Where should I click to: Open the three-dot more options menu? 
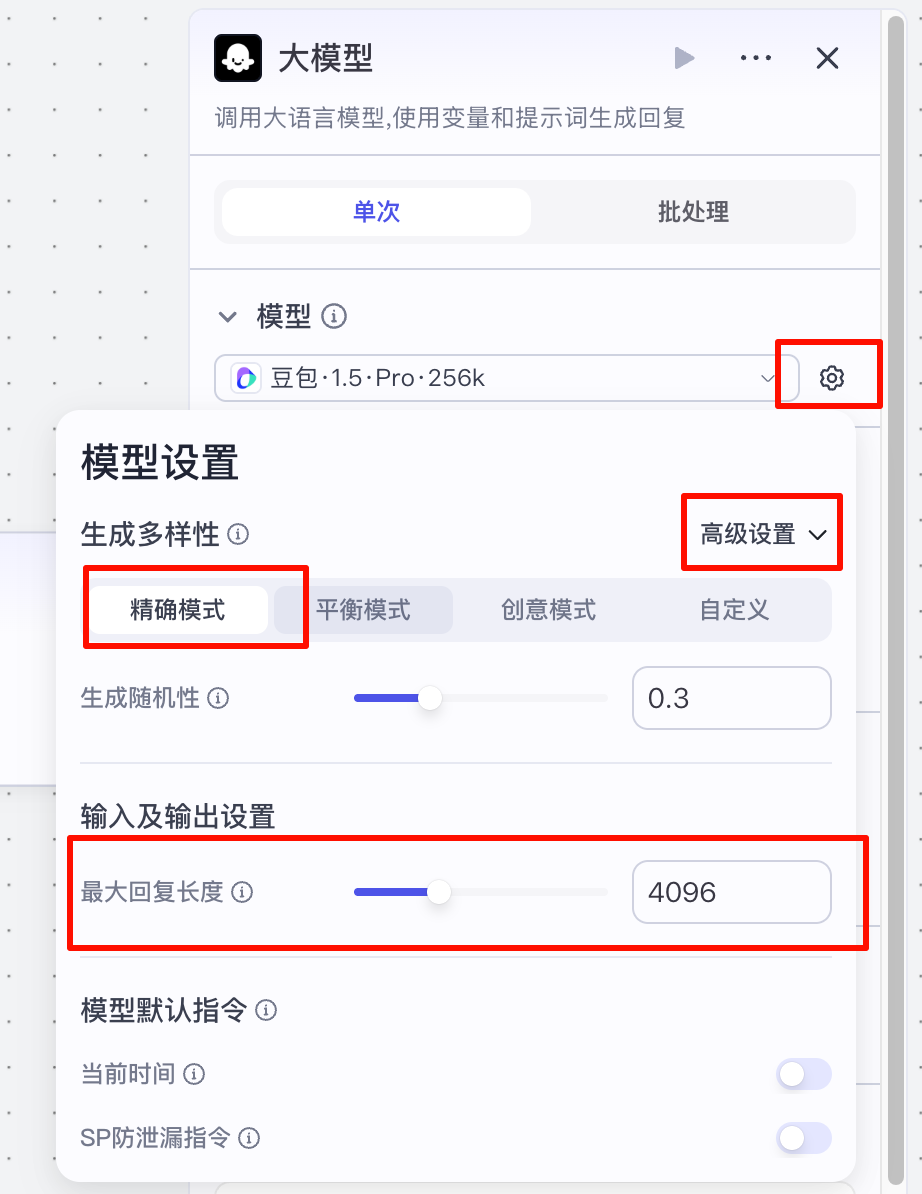tap(756, 58)
